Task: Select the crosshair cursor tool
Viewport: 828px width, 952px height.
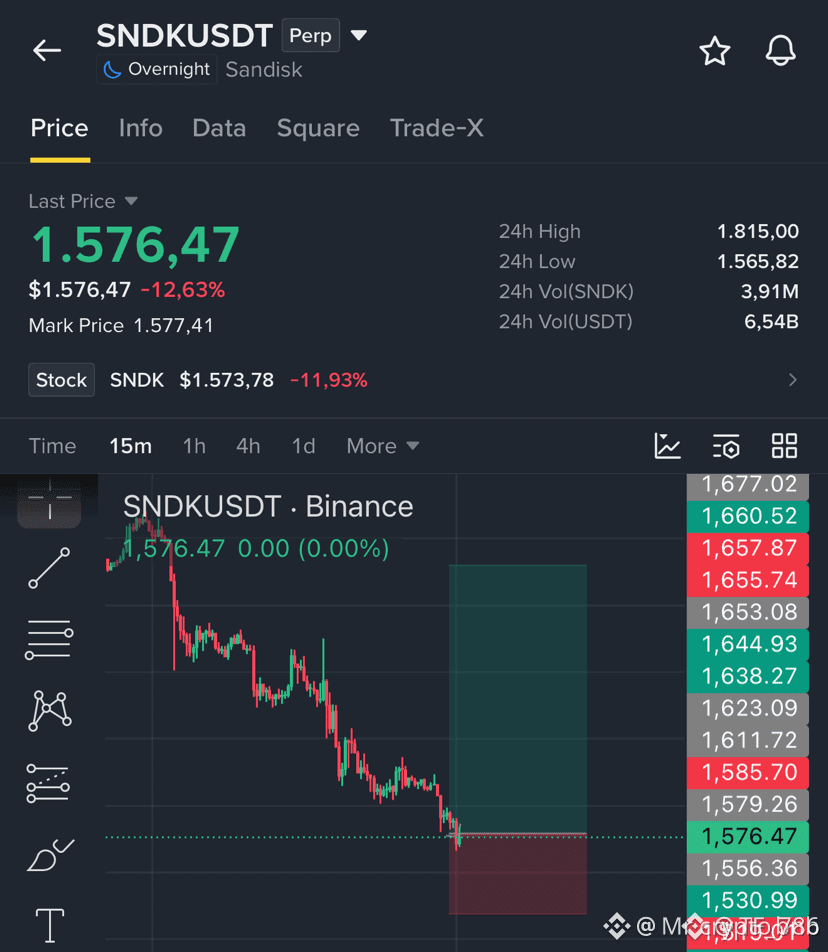Action: (x=49, y=502)
